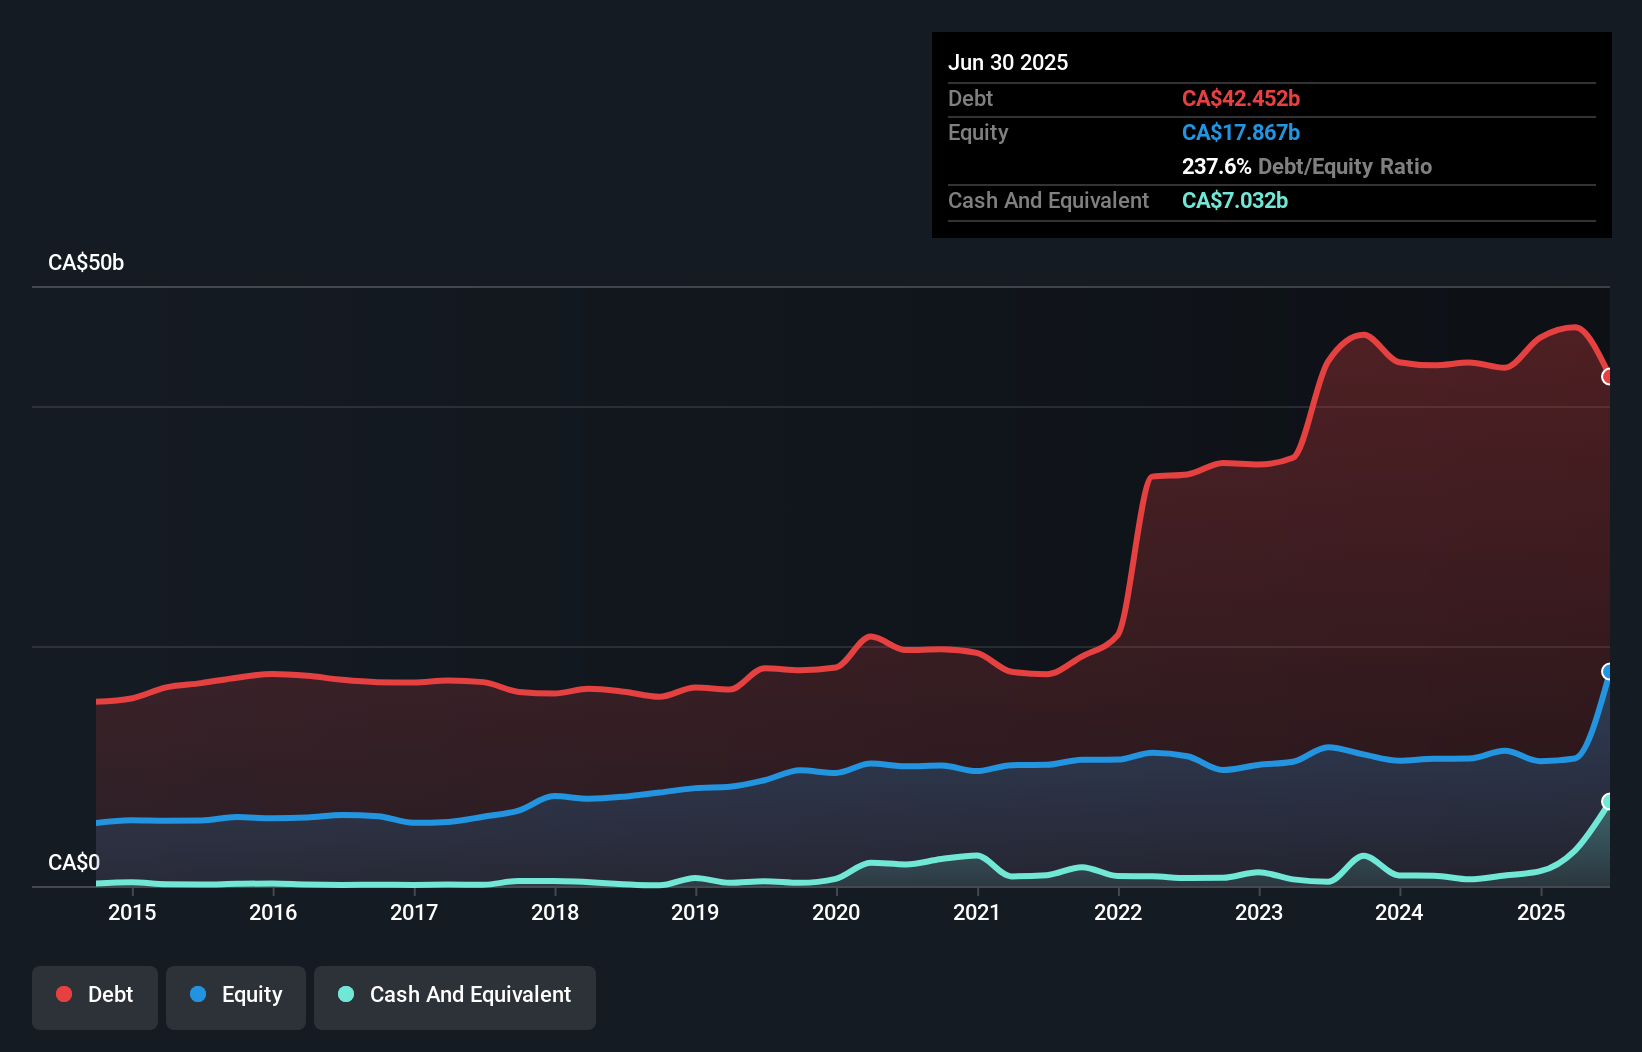Image resolution: width=1642 pixels, height=1052 pixels.
Task: Click the CA$50b gridline label
Action: tap(86, 263)
